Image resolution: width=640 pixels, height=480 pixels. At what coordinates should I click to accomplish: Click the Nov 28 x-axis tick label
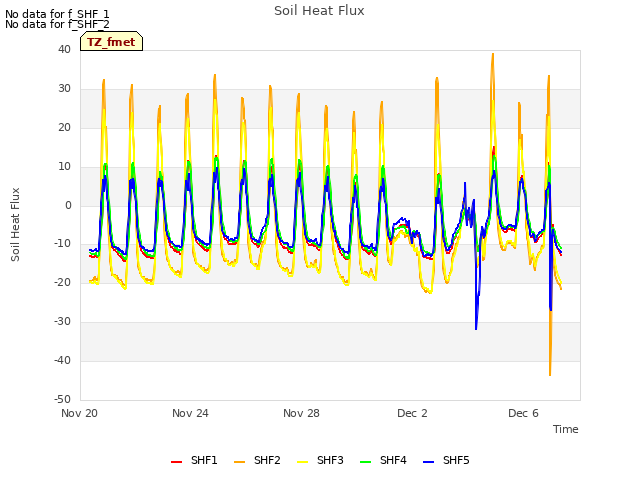(301, 413)
